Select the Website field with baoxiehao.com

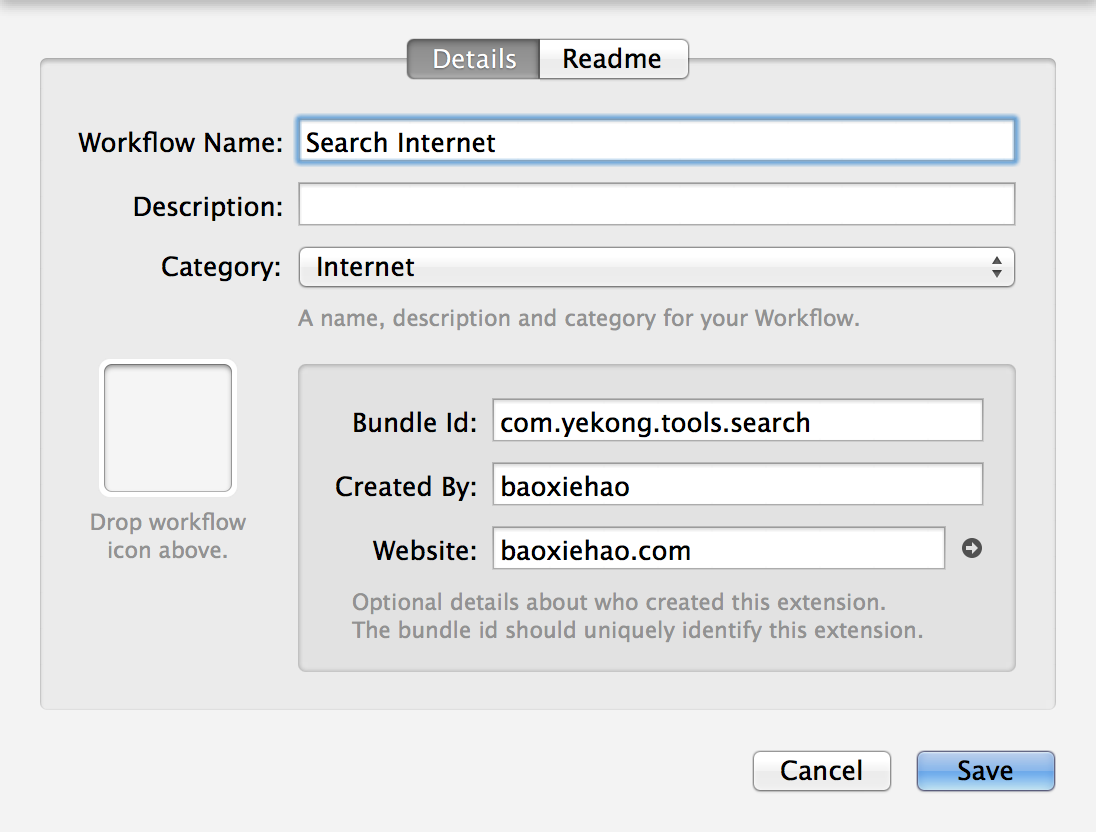click(x=718, y=549)
